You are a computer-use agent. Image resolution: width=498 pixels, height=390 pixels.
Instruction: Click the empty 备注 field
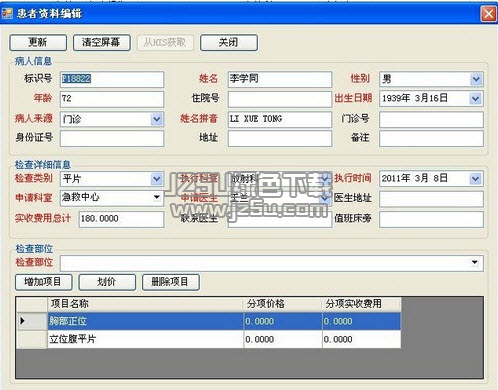point(431,138)
